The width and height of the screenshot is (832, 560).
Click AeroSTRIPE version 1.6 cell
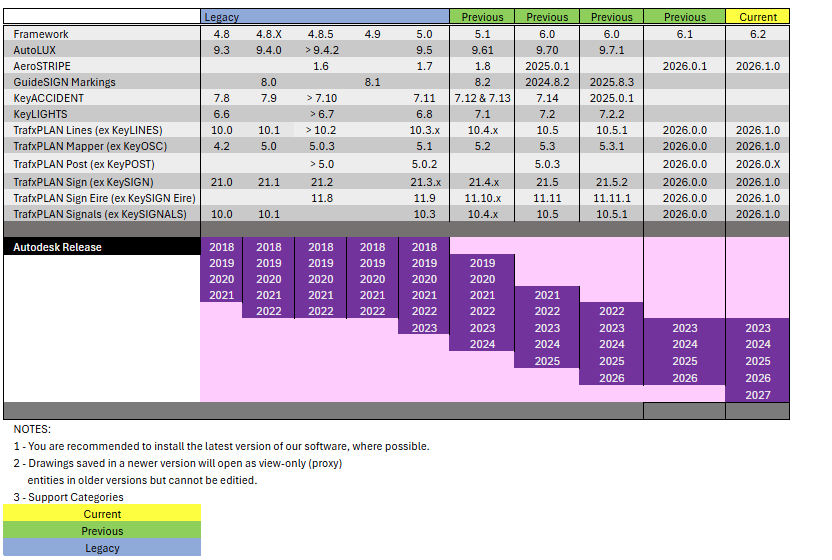[320, 66]
